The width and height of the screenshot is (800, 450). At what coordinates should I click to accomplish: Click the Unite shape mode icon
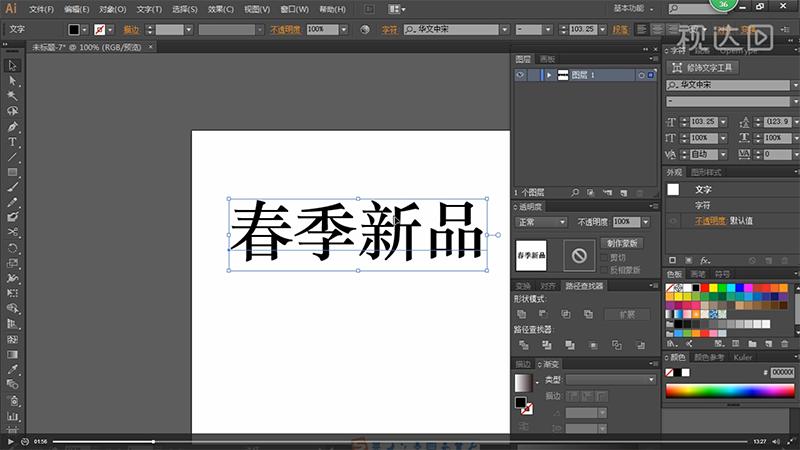pyautogui.click(x=521, y=314)
